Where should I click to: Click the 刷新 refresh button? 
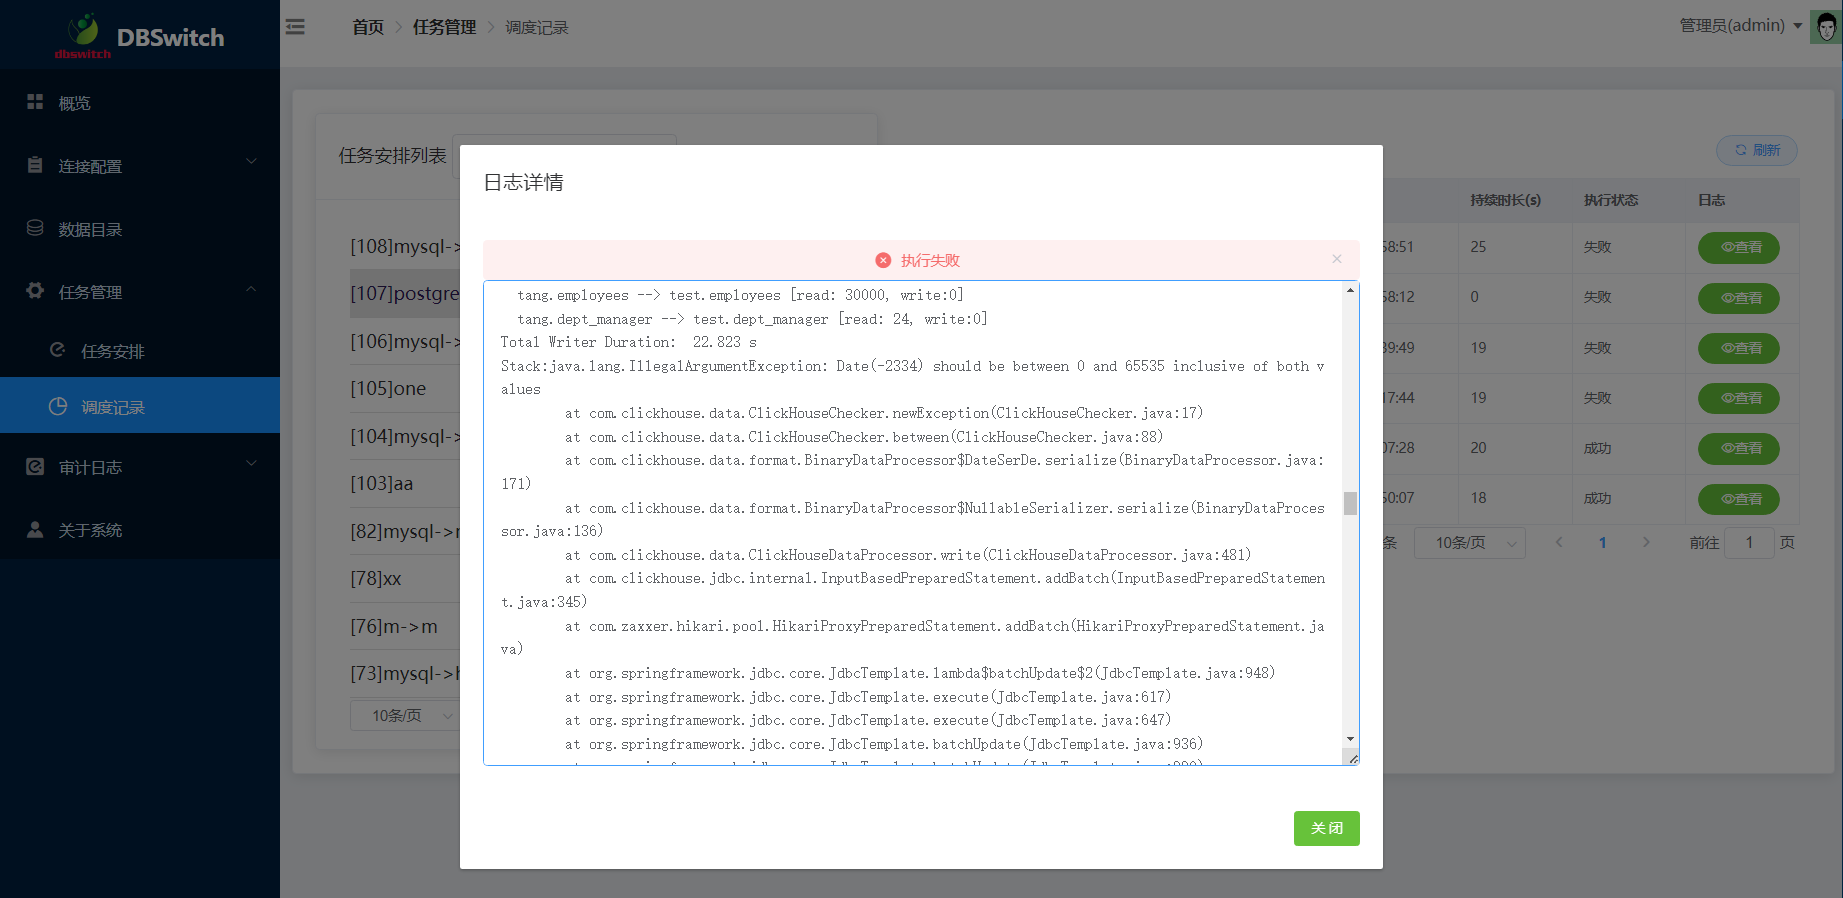tap(1756, 150)
